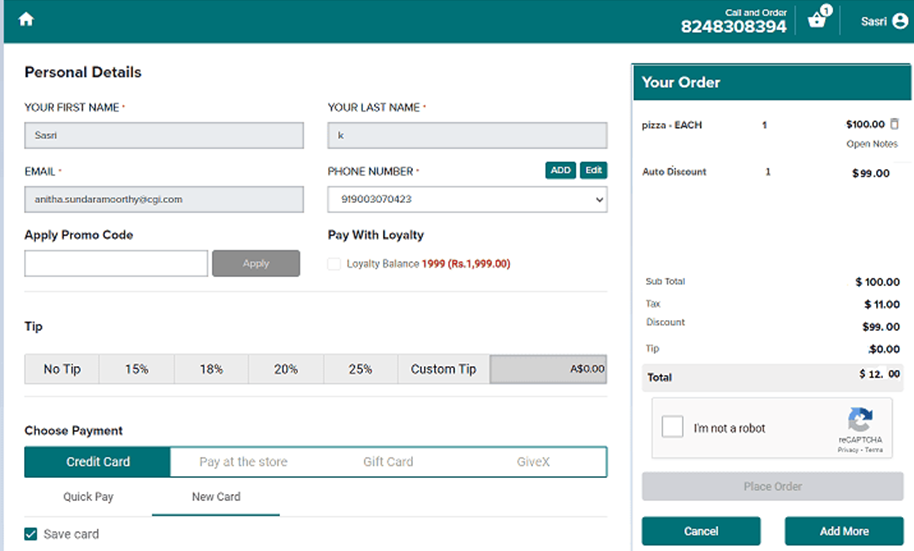Open the Sasri user profile icon
Viewport: 914px width, 551px height.
pos(899,21)
